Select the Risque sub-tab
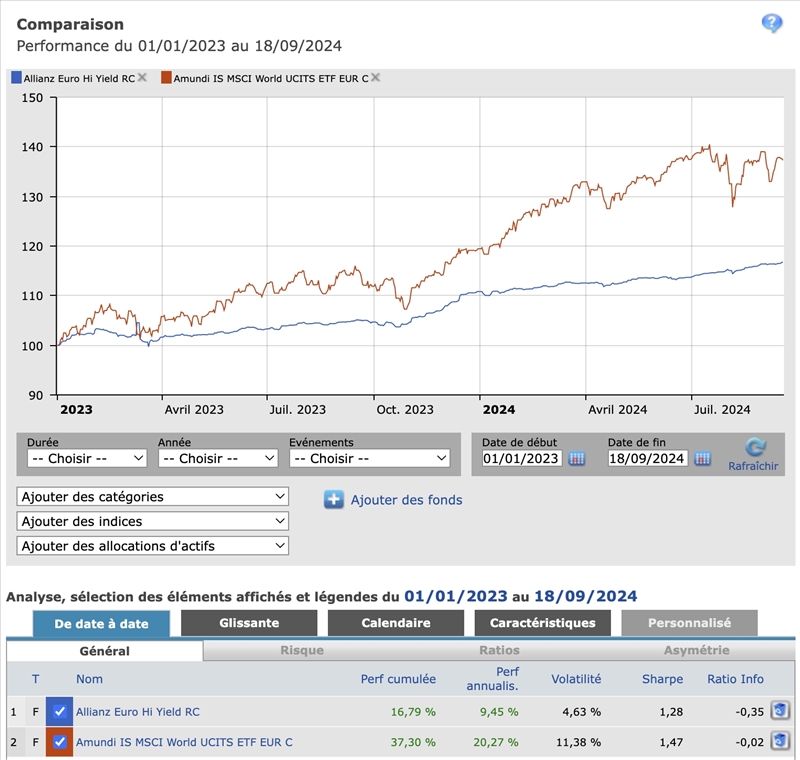 [301, 650]
